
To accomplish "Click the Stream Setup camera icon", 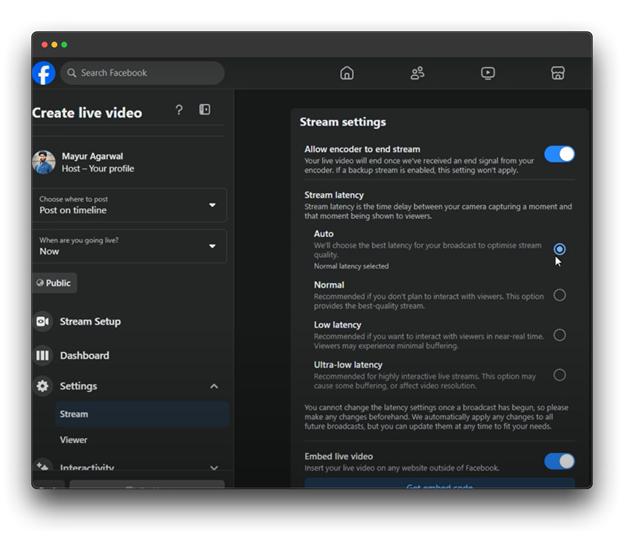I will [x=43, y=321].
